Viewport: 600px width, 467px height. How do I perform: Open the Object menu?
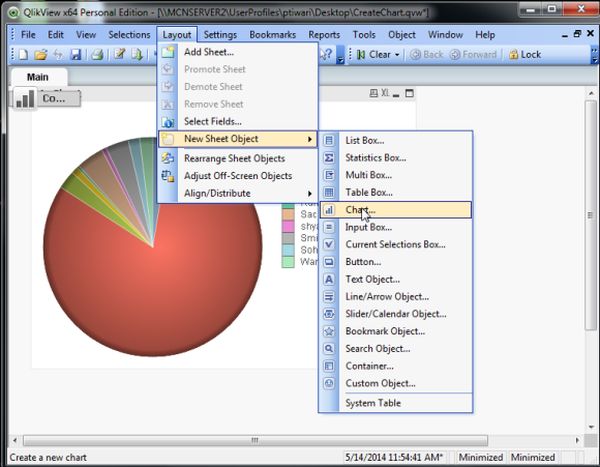pos(401,35)
